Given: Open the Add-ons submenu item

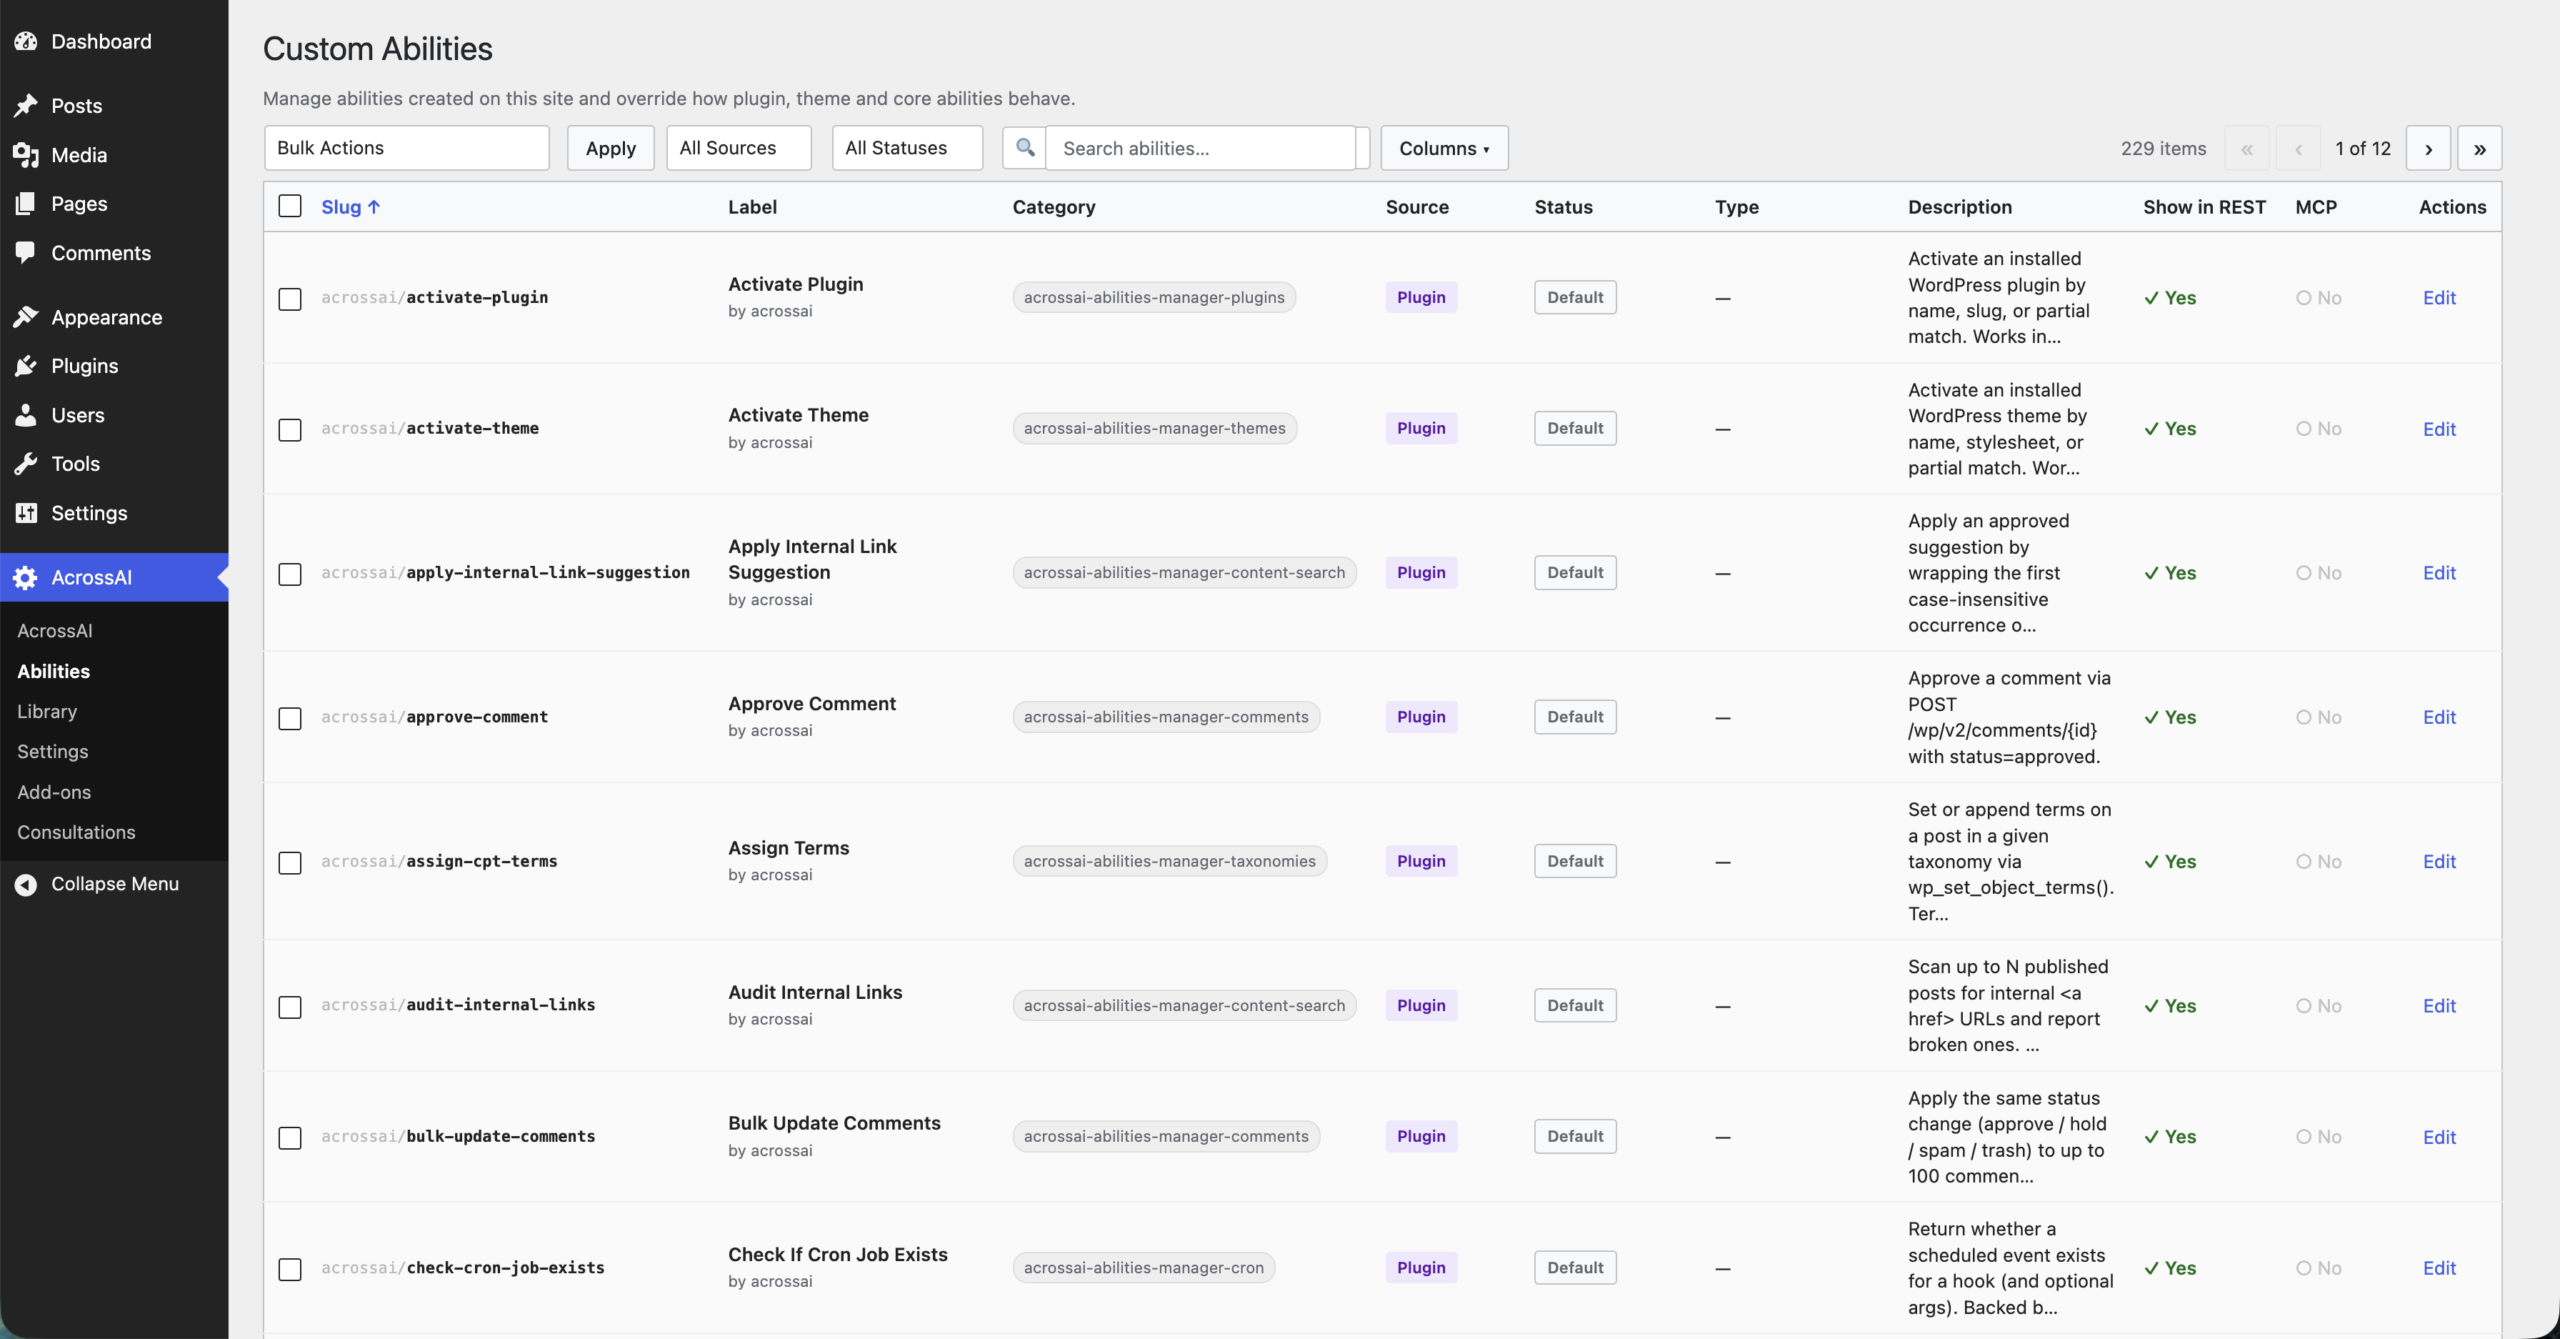Looking at the screenshot, I should pyautogui.click(x=54, y=792).
